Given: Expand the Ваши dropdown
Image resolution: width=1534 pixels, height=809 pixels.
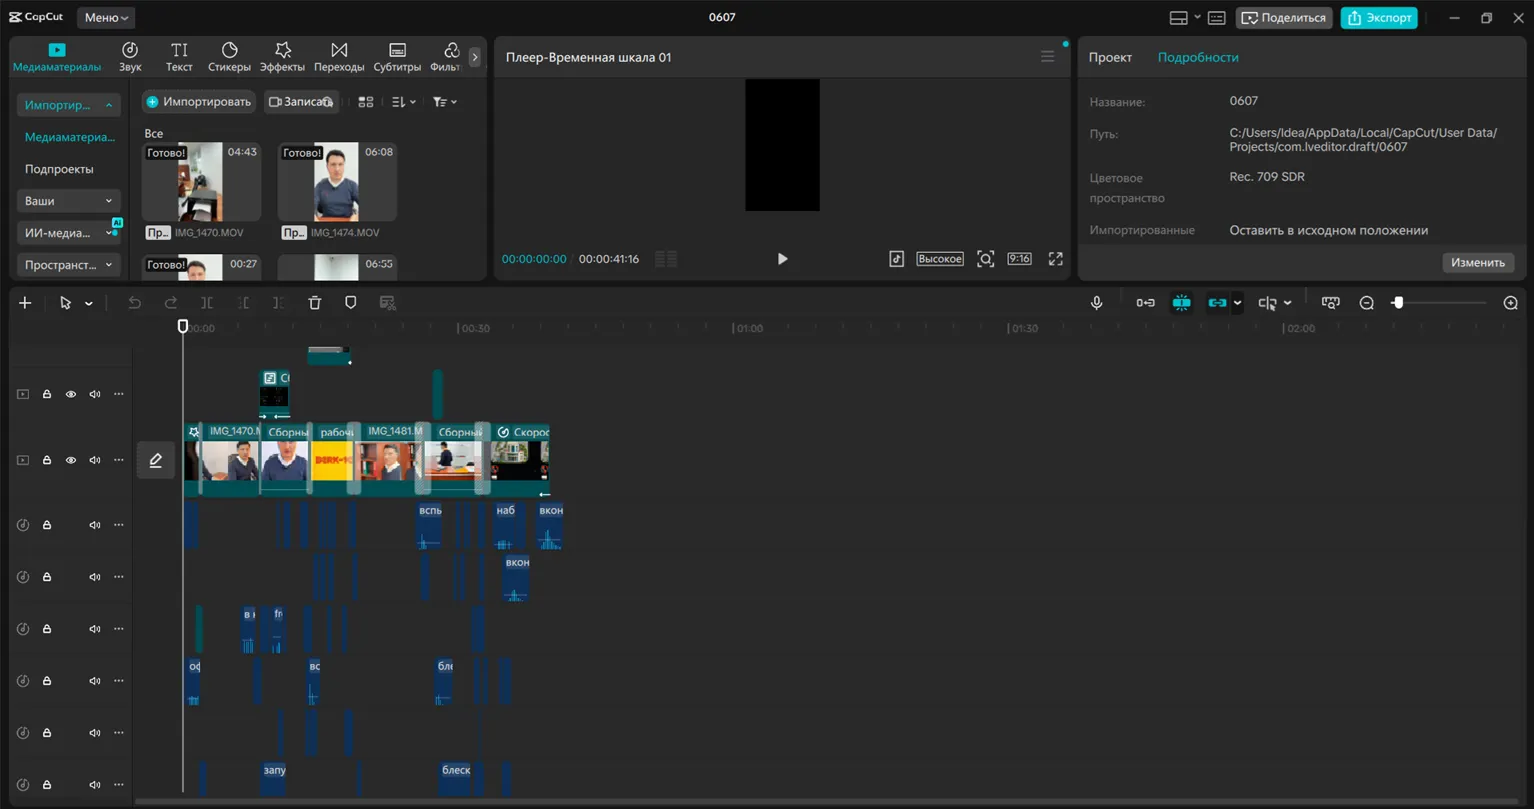Looking at the screenshot, I should point(69,201).
